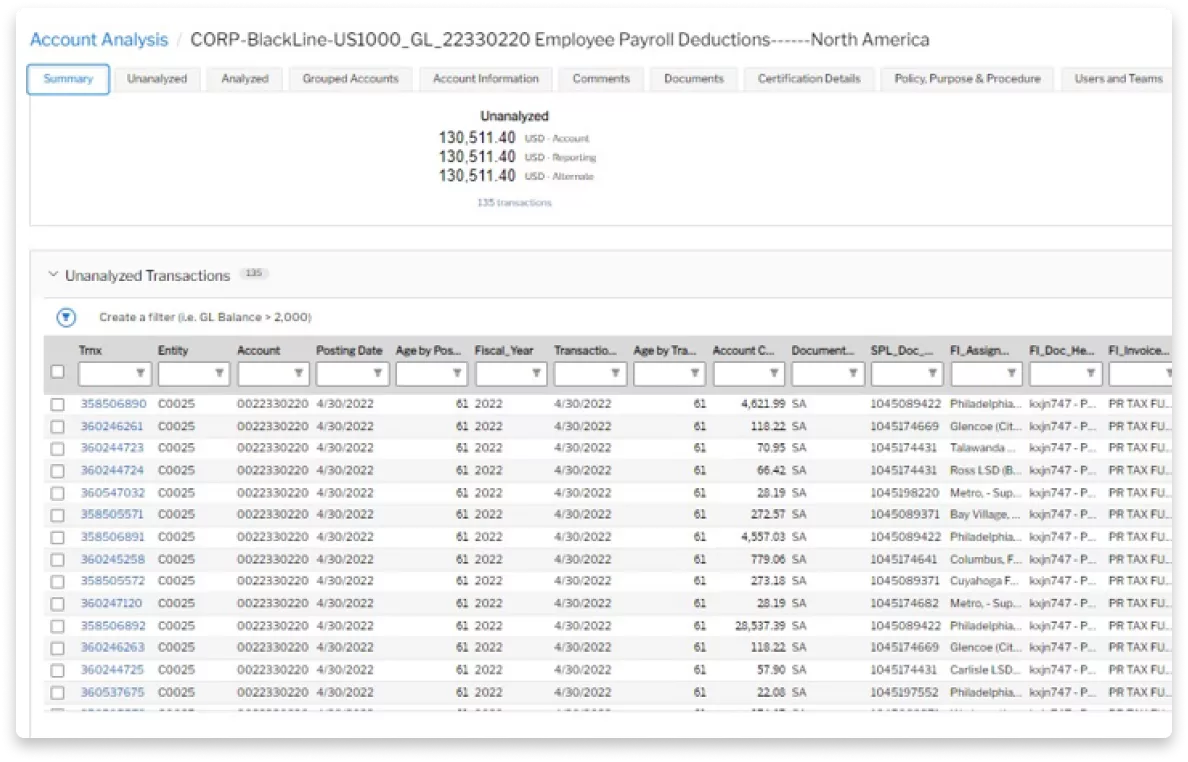
Task: Open the Account Information tab
Action: [x=486, y=79]
